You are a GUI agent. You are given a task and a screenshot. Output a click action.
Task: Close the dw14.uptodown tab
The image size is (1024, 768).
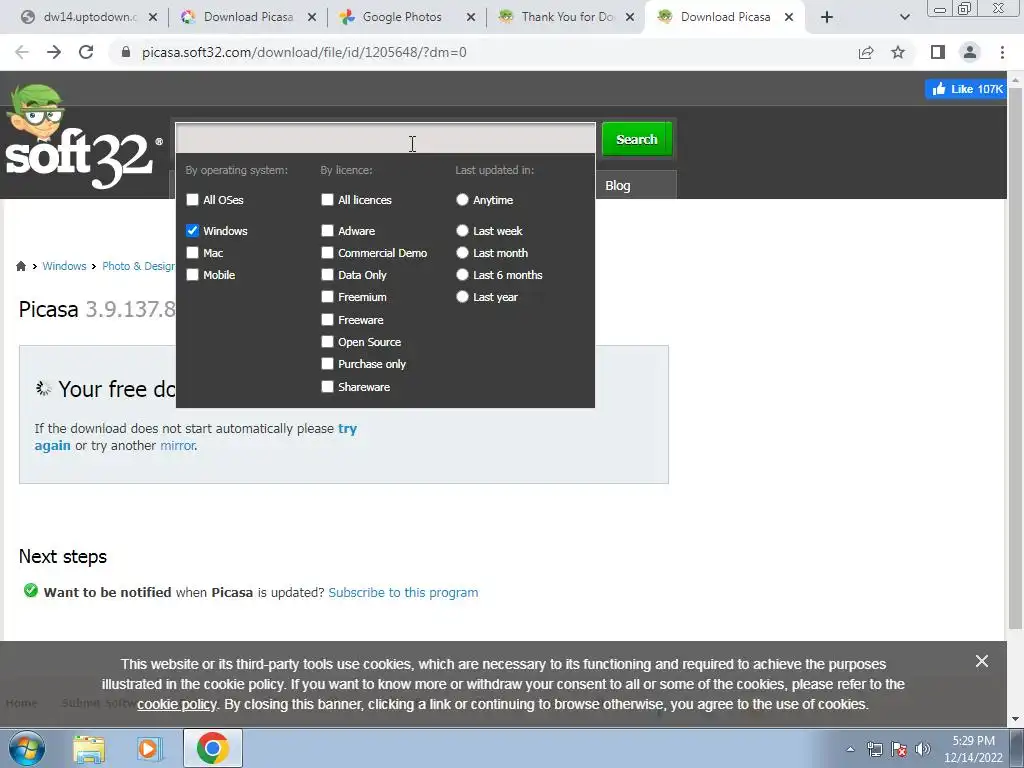pos(153,17)
